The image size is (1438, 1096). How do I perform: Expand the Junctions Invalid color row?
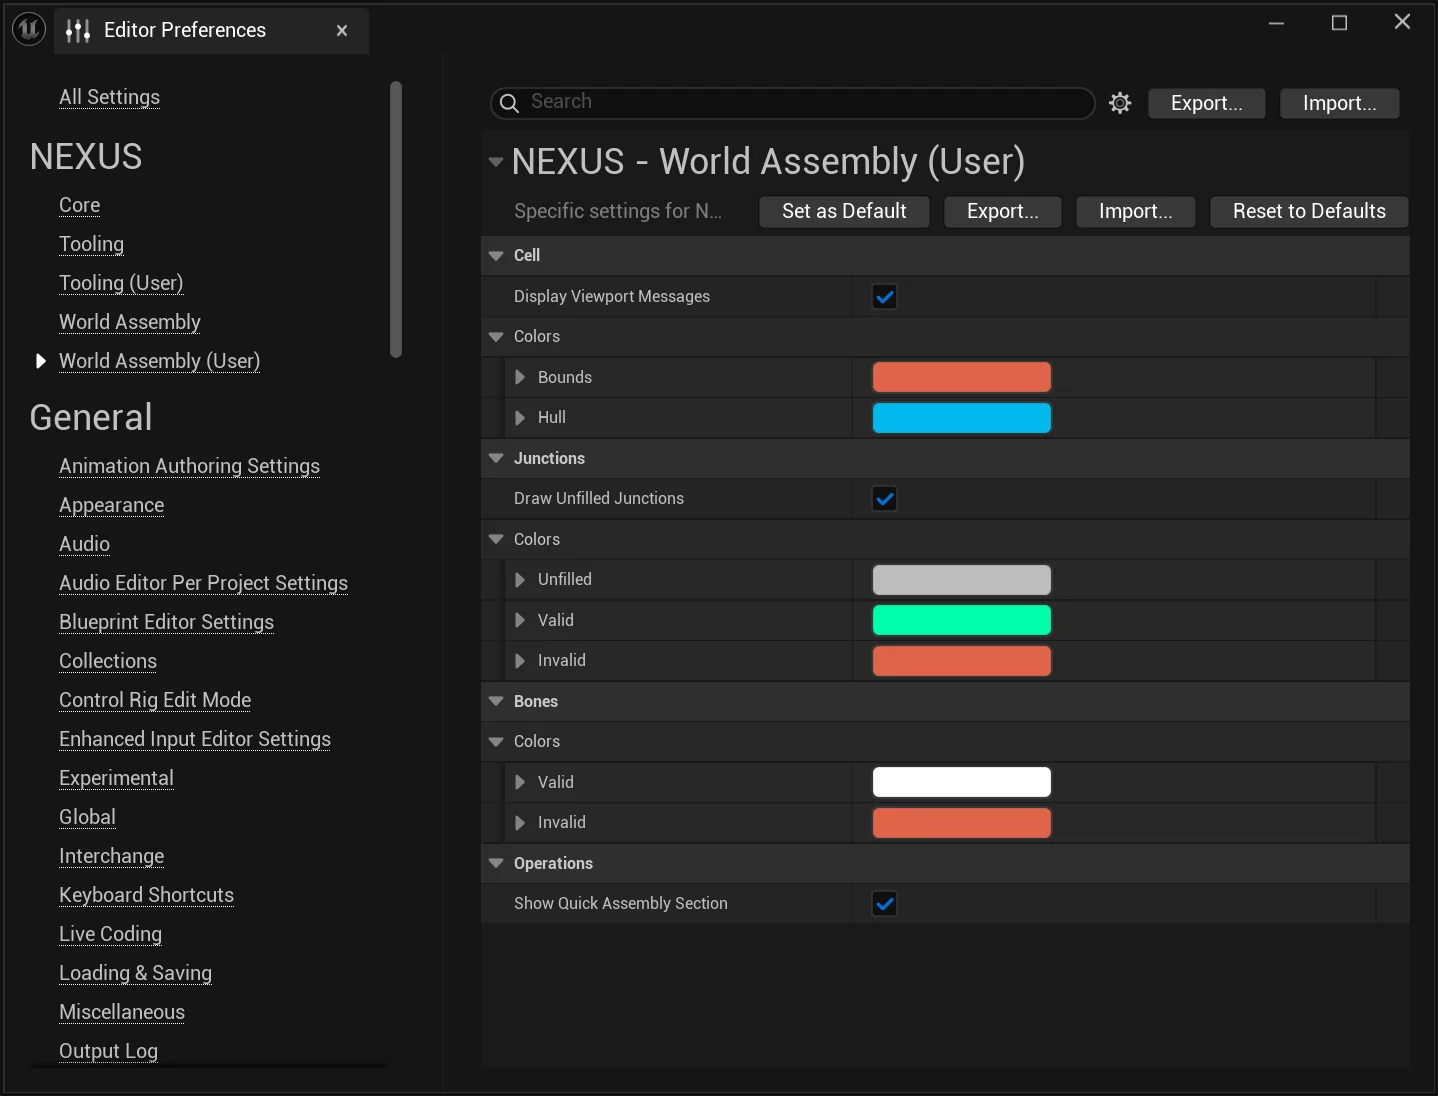pyautogui.click(x=520, y=661)
